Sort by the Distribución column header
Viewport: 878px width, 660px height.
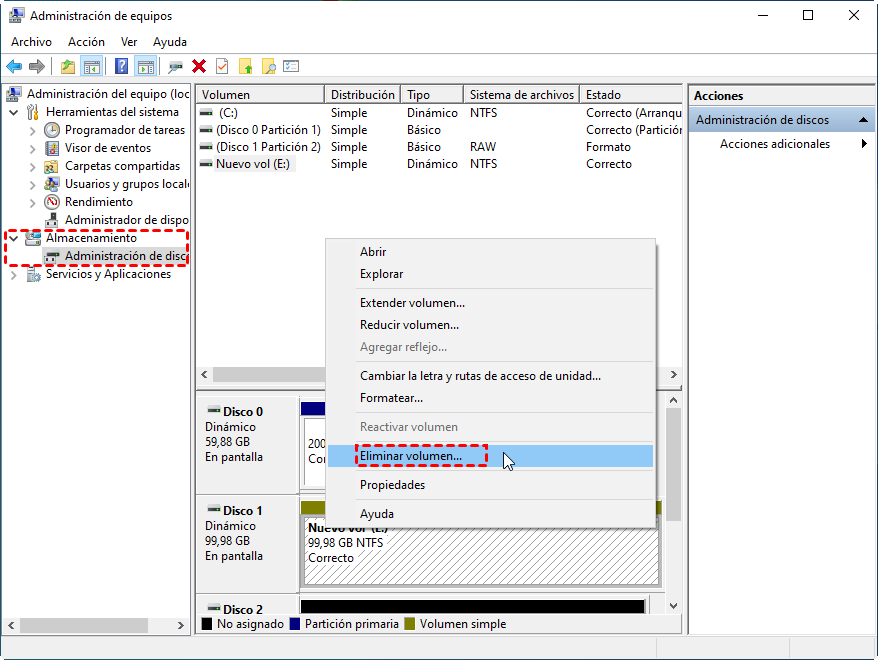[x=363, y=95]
